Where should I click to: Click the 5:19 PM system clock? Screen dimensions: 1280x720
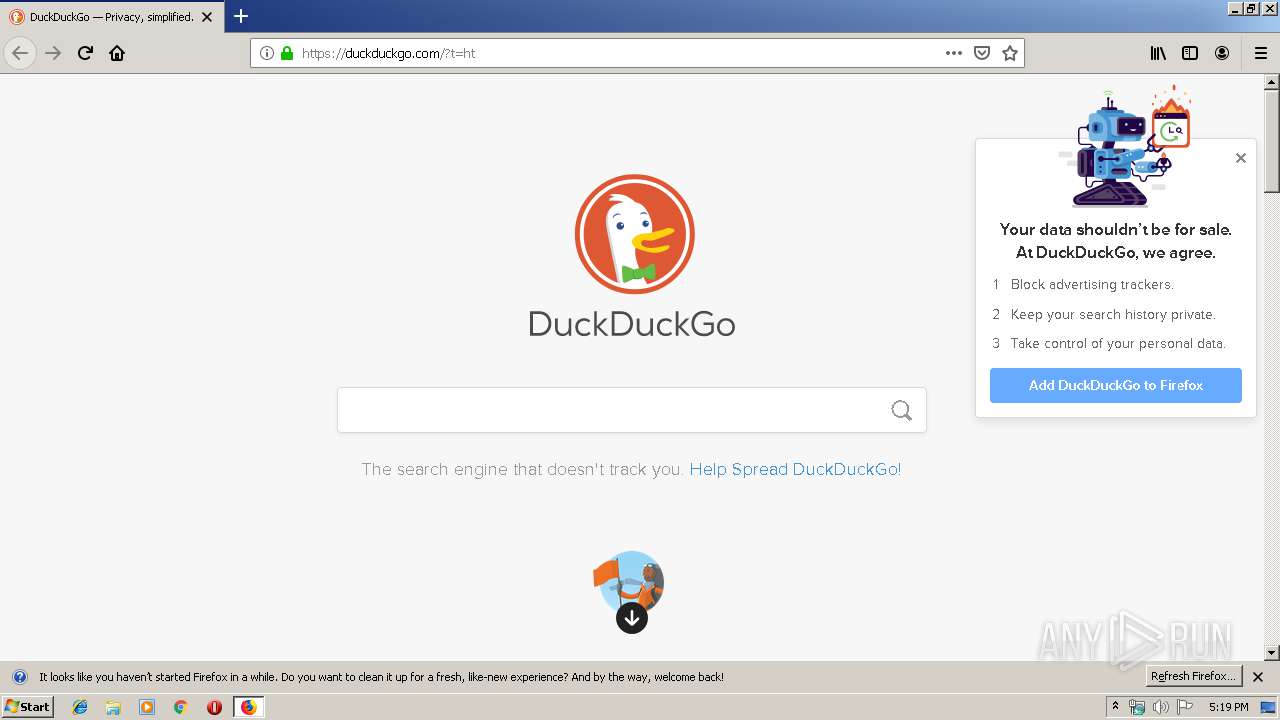(1228, 707)
